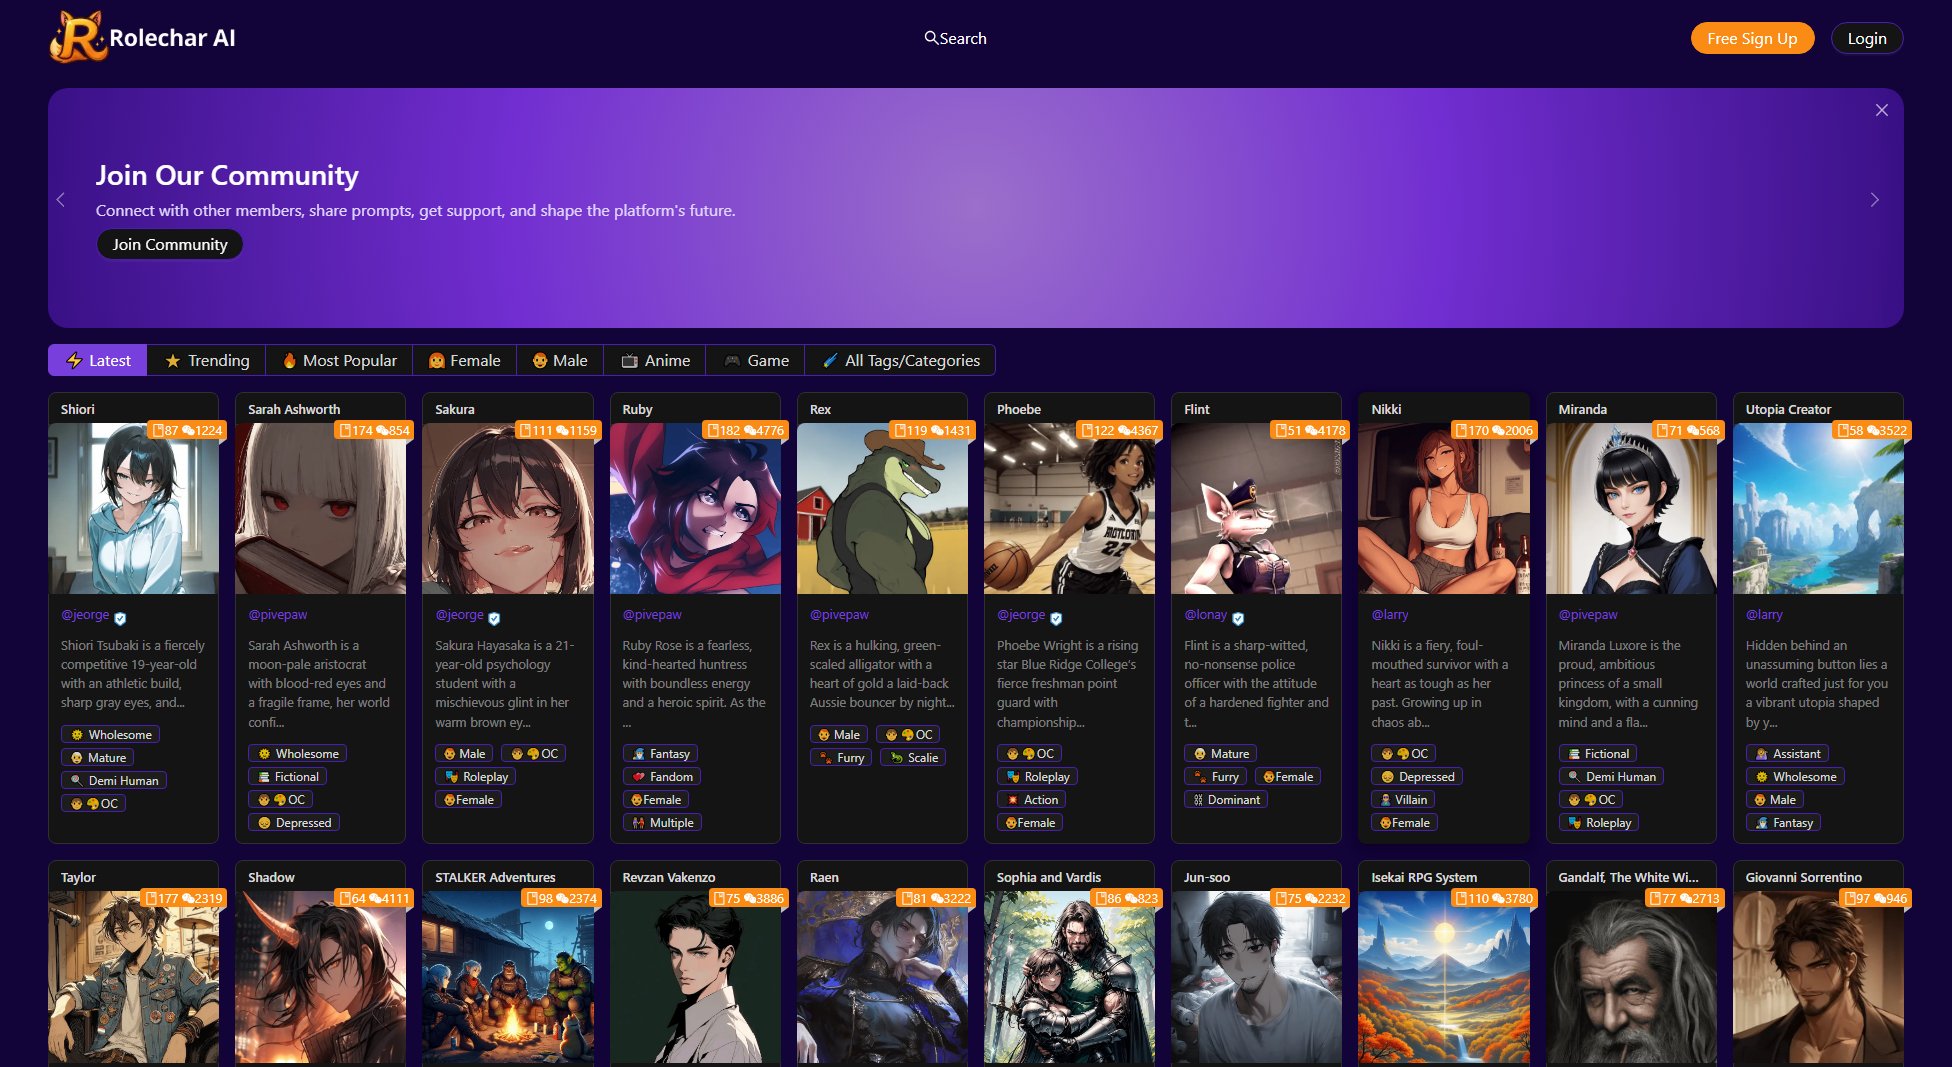
Task: Click the Join Community button
Action: click(x=169, y=244)
